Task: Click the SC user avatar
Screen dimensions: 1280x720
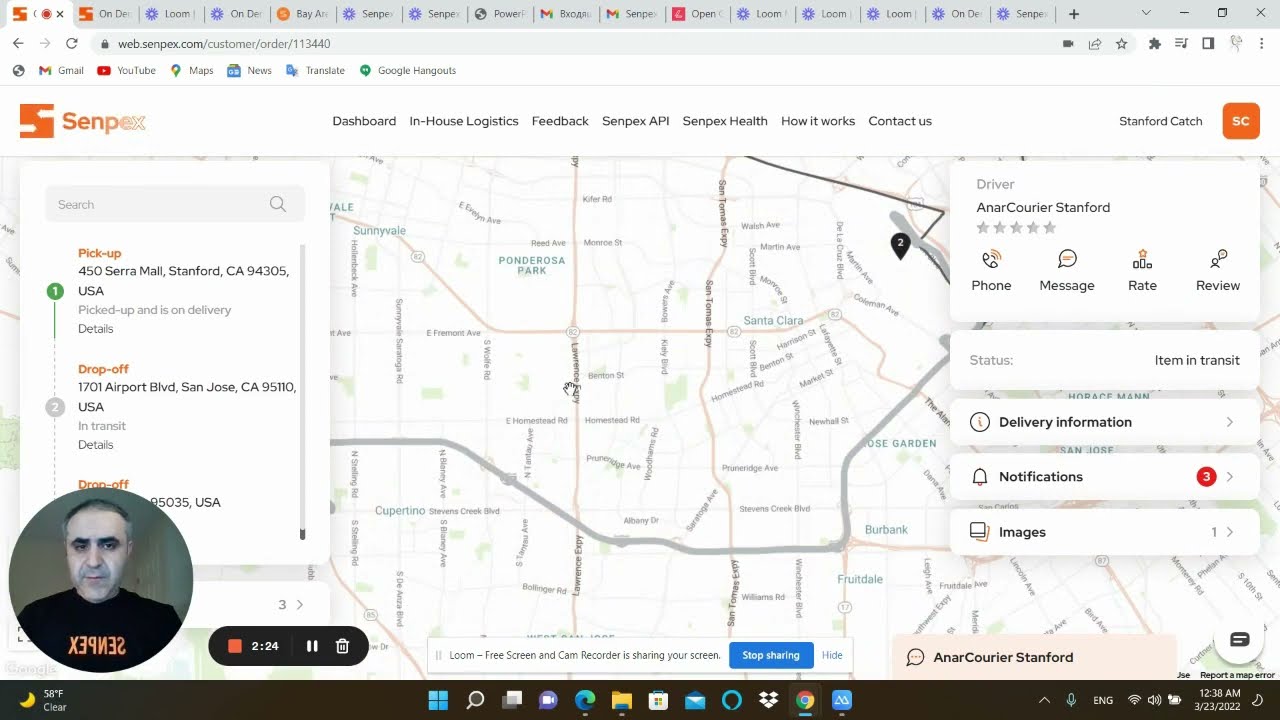Action: pos(1240,121)
